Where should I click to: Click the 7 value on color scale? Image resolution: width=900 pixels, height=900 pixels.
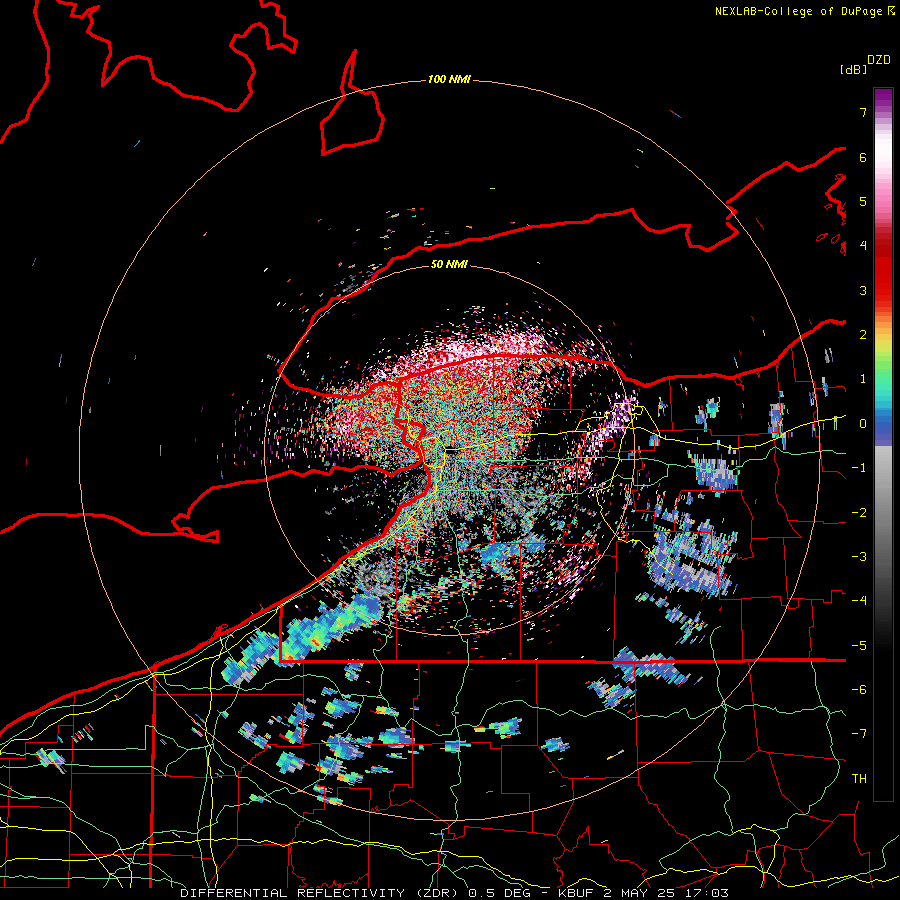pos(863,112)
